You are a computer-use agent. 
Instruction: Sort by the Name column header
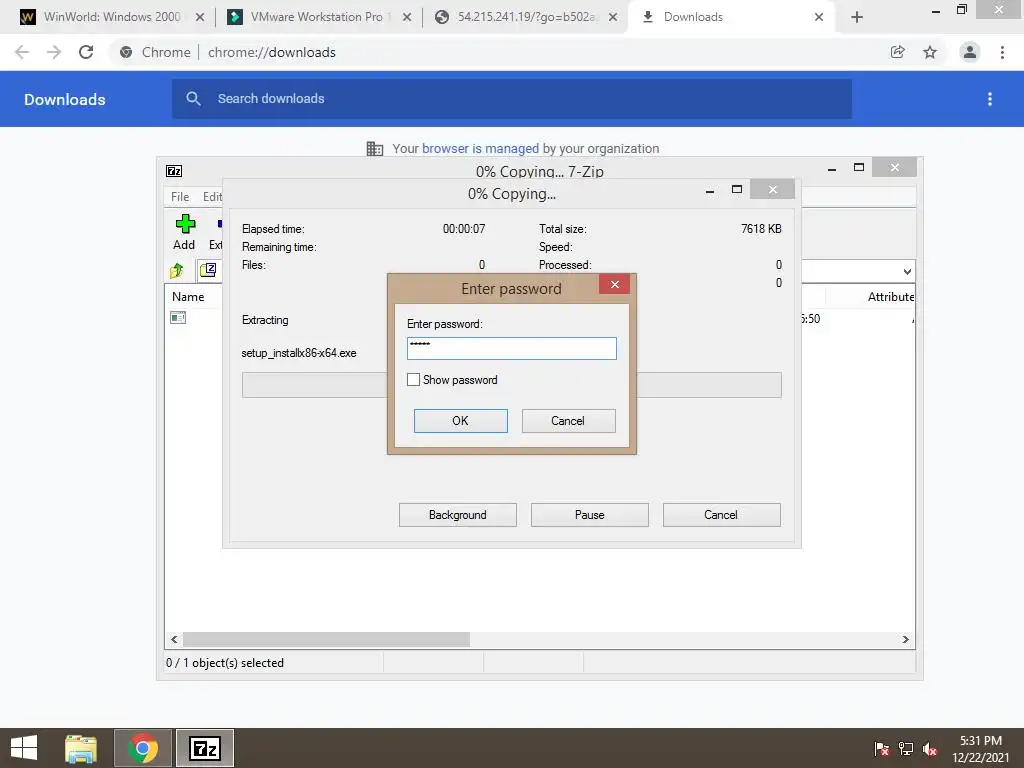[188, 296]
